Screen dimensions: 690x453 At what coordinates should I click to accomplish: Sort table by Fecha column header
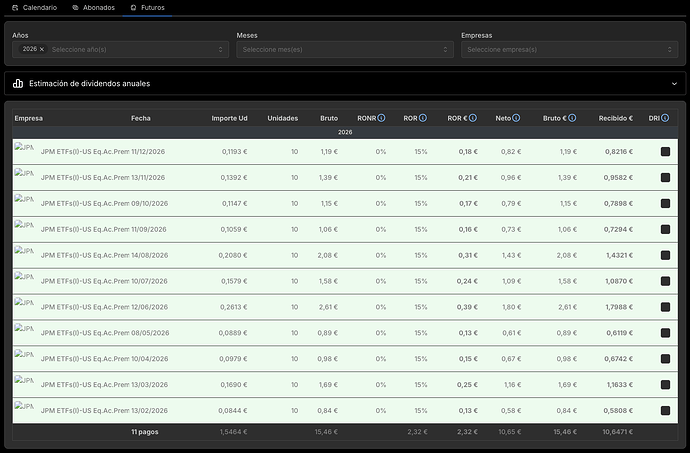point(140,118)
